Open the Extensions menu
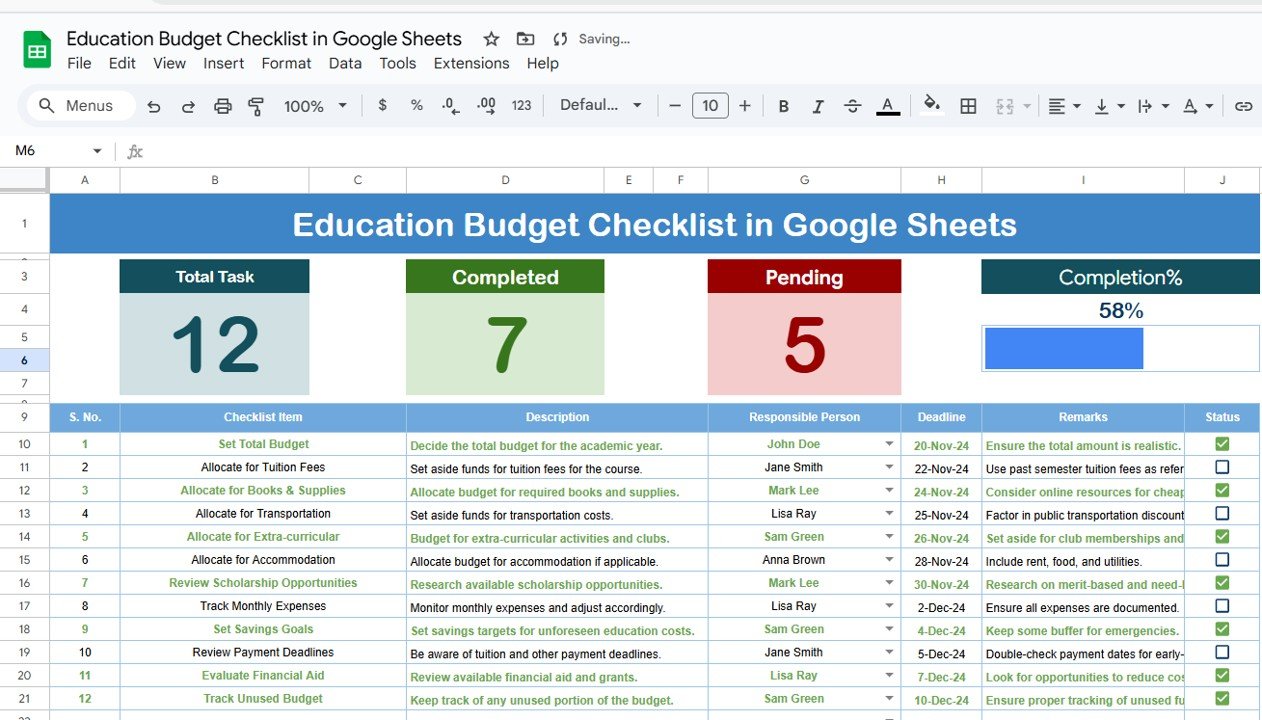 [471, 63]
